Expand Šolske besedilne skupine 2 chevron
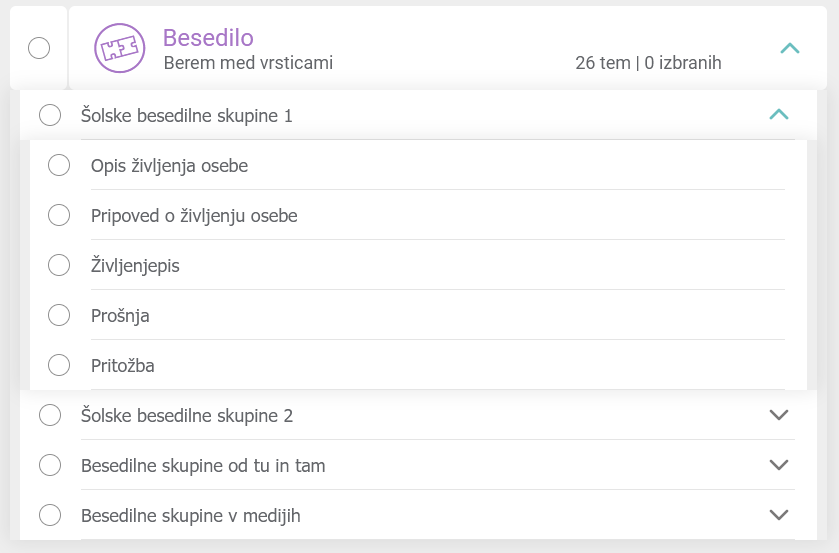This screenshot has height=553, width=839. pyautogui.click(x=779, y=415)
